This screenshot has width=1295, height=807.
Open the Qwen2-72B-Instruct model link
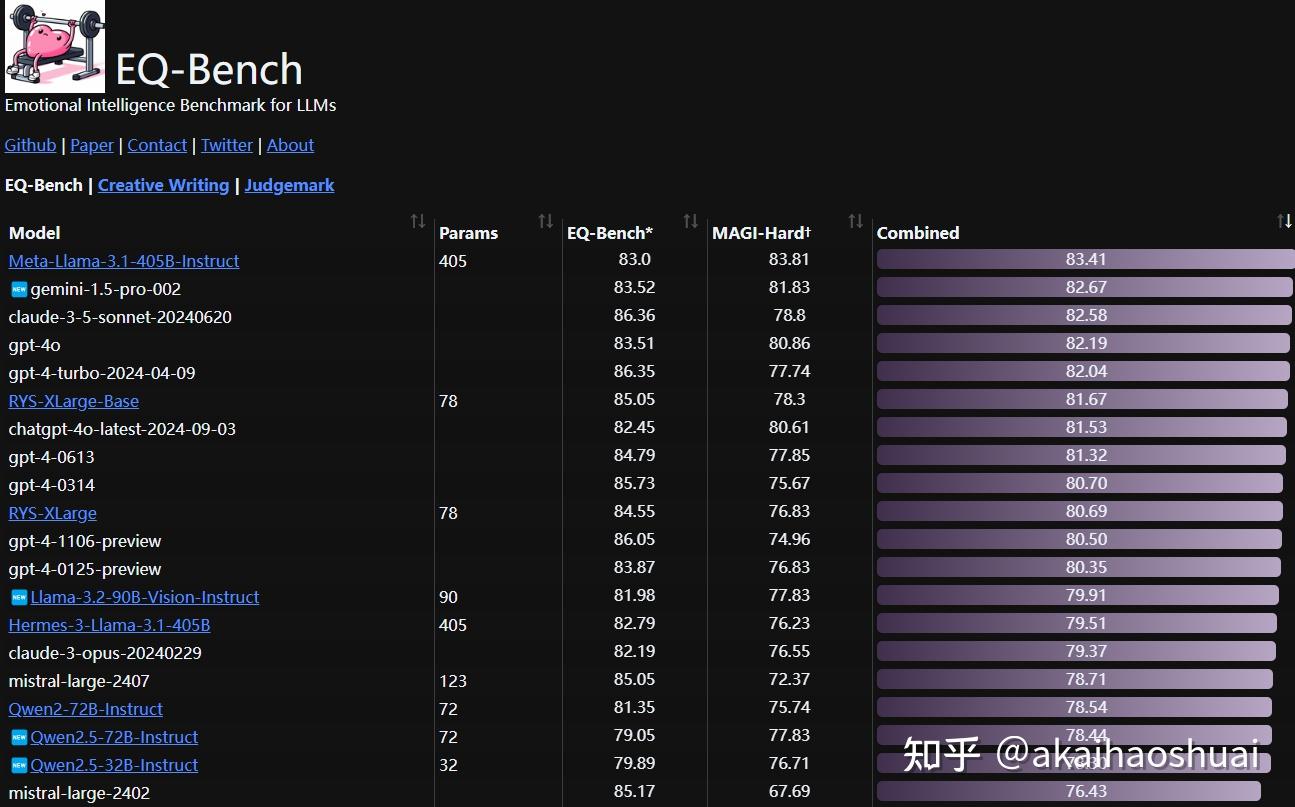tap(86, 709)
